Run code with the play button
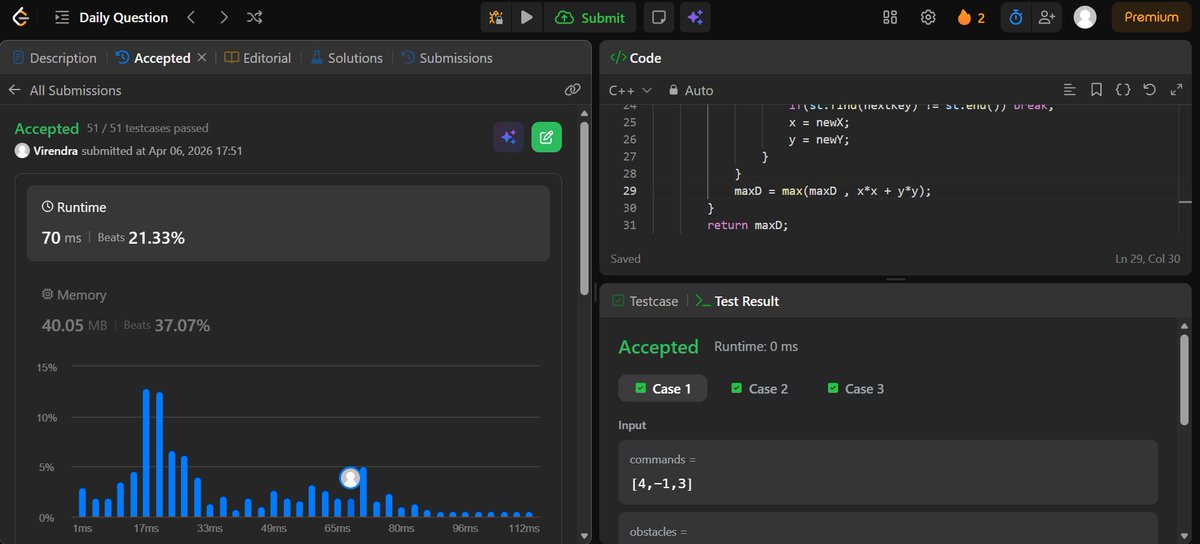Viewport: 1200px width, 544px height. pos(526,17)
